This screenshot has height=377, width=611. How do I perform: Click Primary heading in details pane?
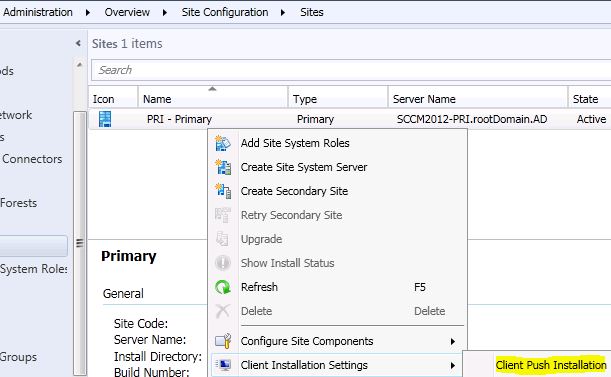(x=129, y=256)
